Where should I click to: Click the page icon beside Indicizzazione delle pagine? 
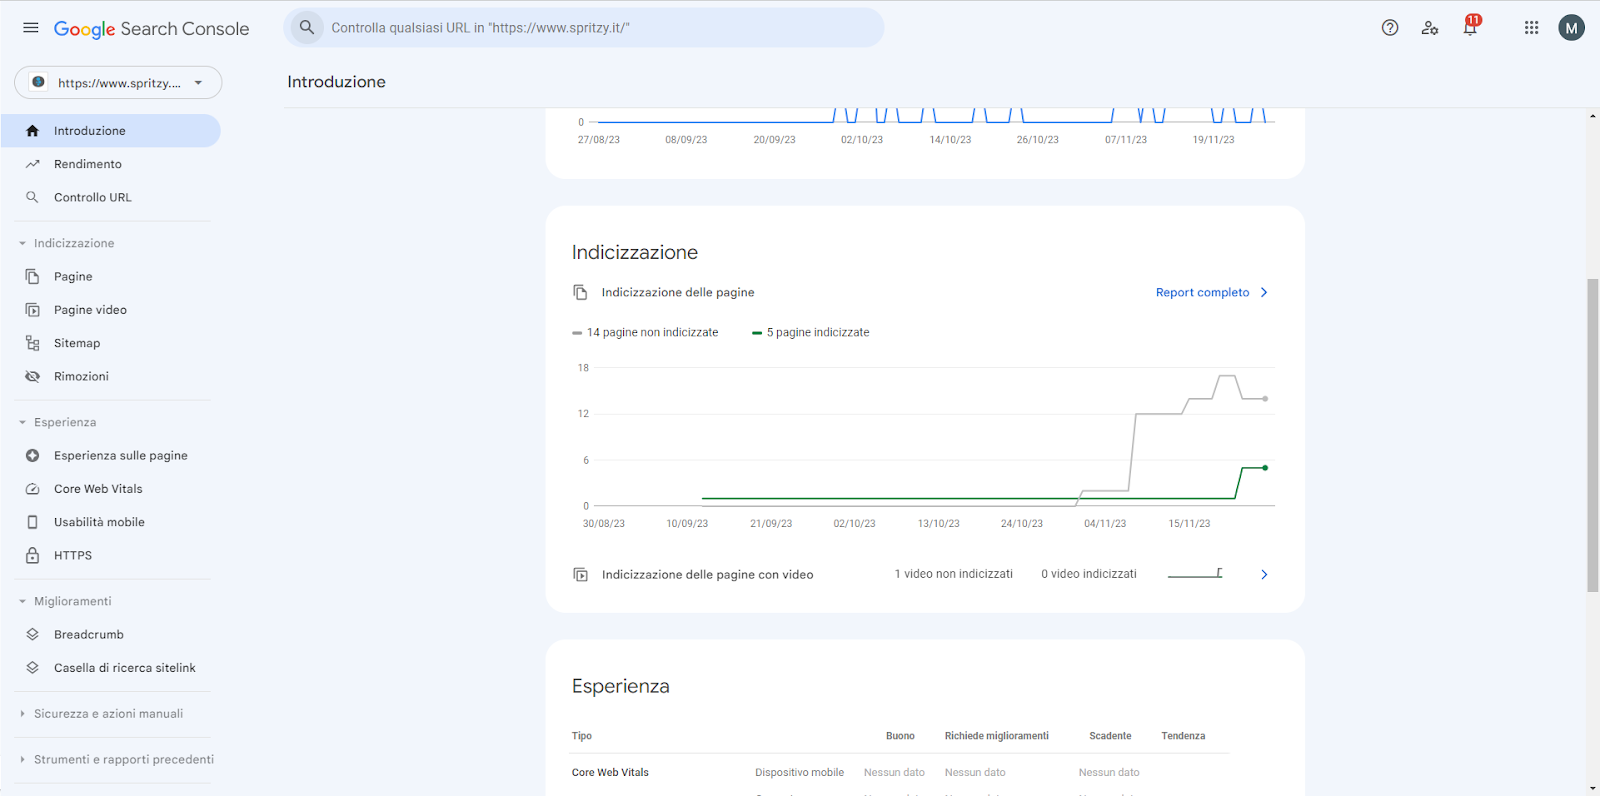coord(580,292)
